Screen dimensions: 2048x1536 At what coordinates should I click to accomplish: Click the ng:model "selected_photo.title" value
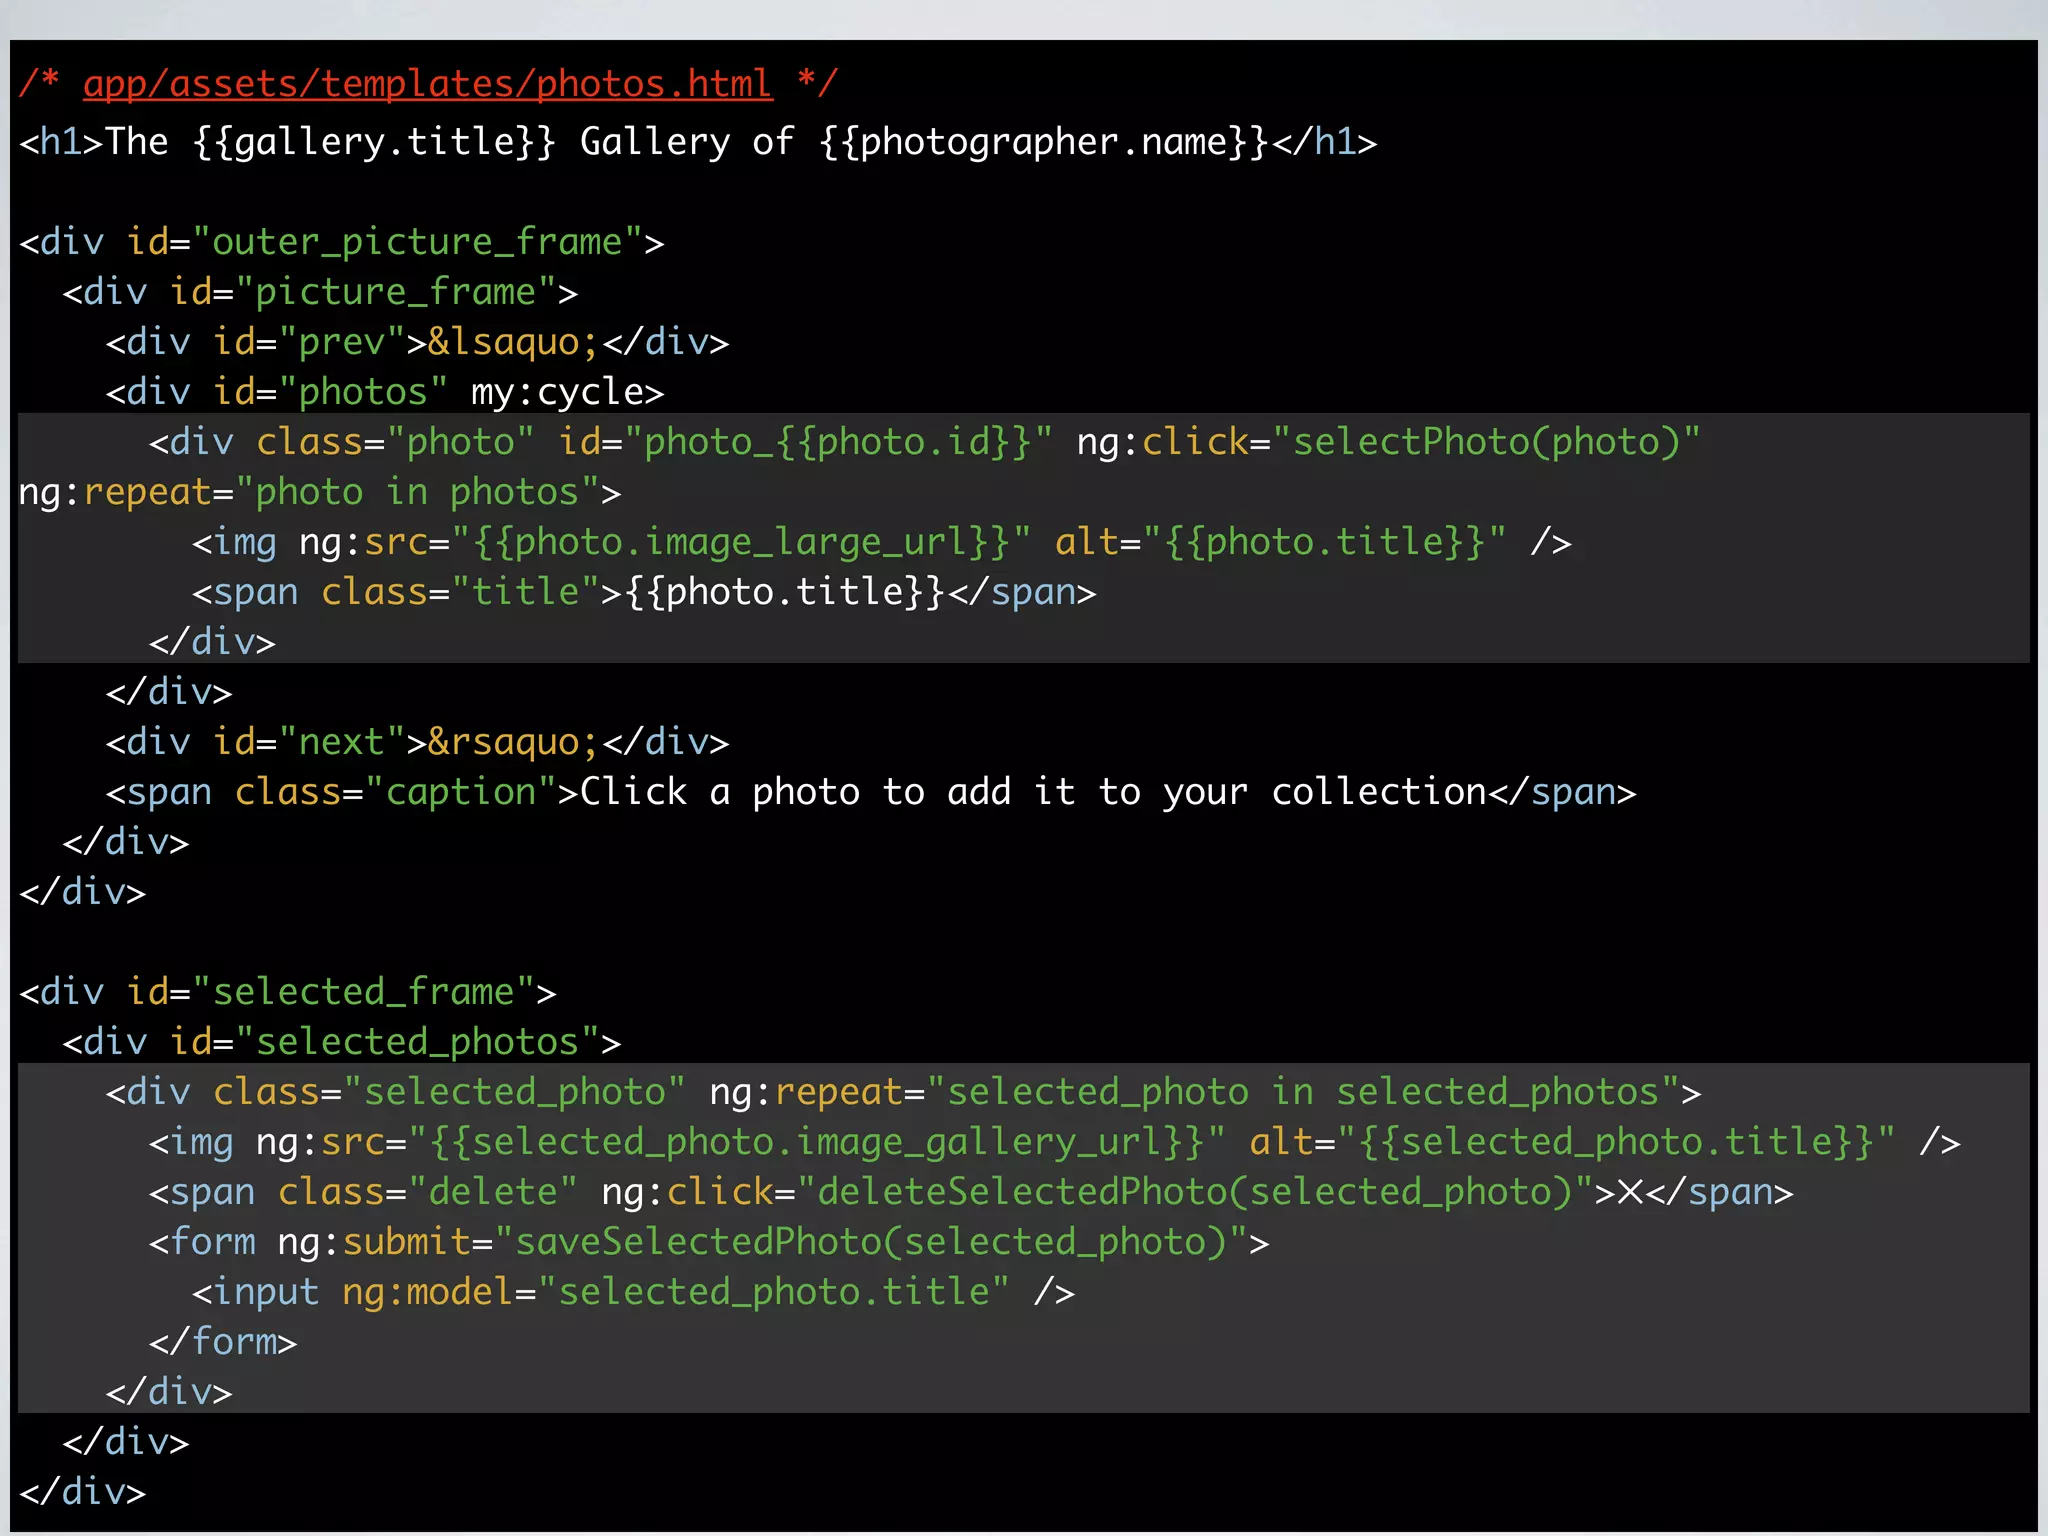[x=773, y=1292]
